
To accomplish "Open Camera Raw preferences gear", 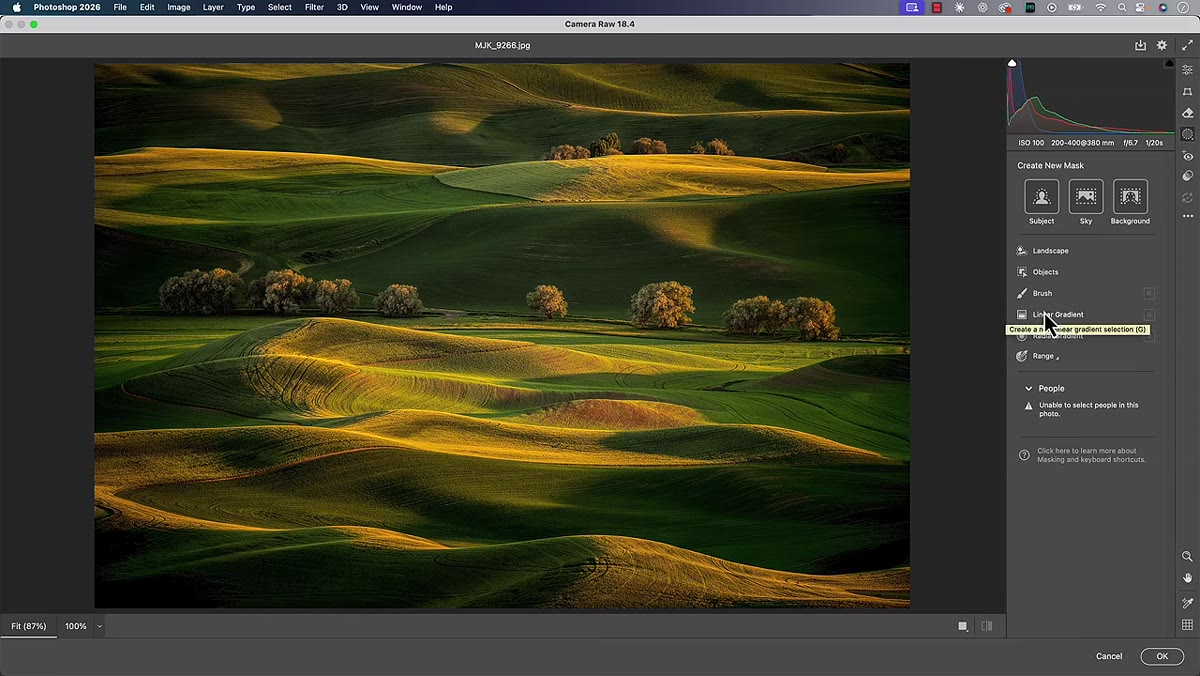I will coord(1162,45).
